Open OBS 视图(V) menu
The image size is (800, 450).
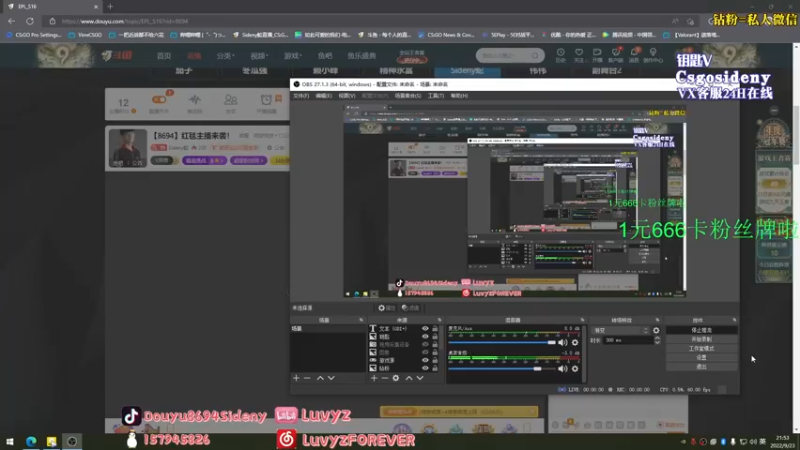pyautogui.click(x=346, y=96)
